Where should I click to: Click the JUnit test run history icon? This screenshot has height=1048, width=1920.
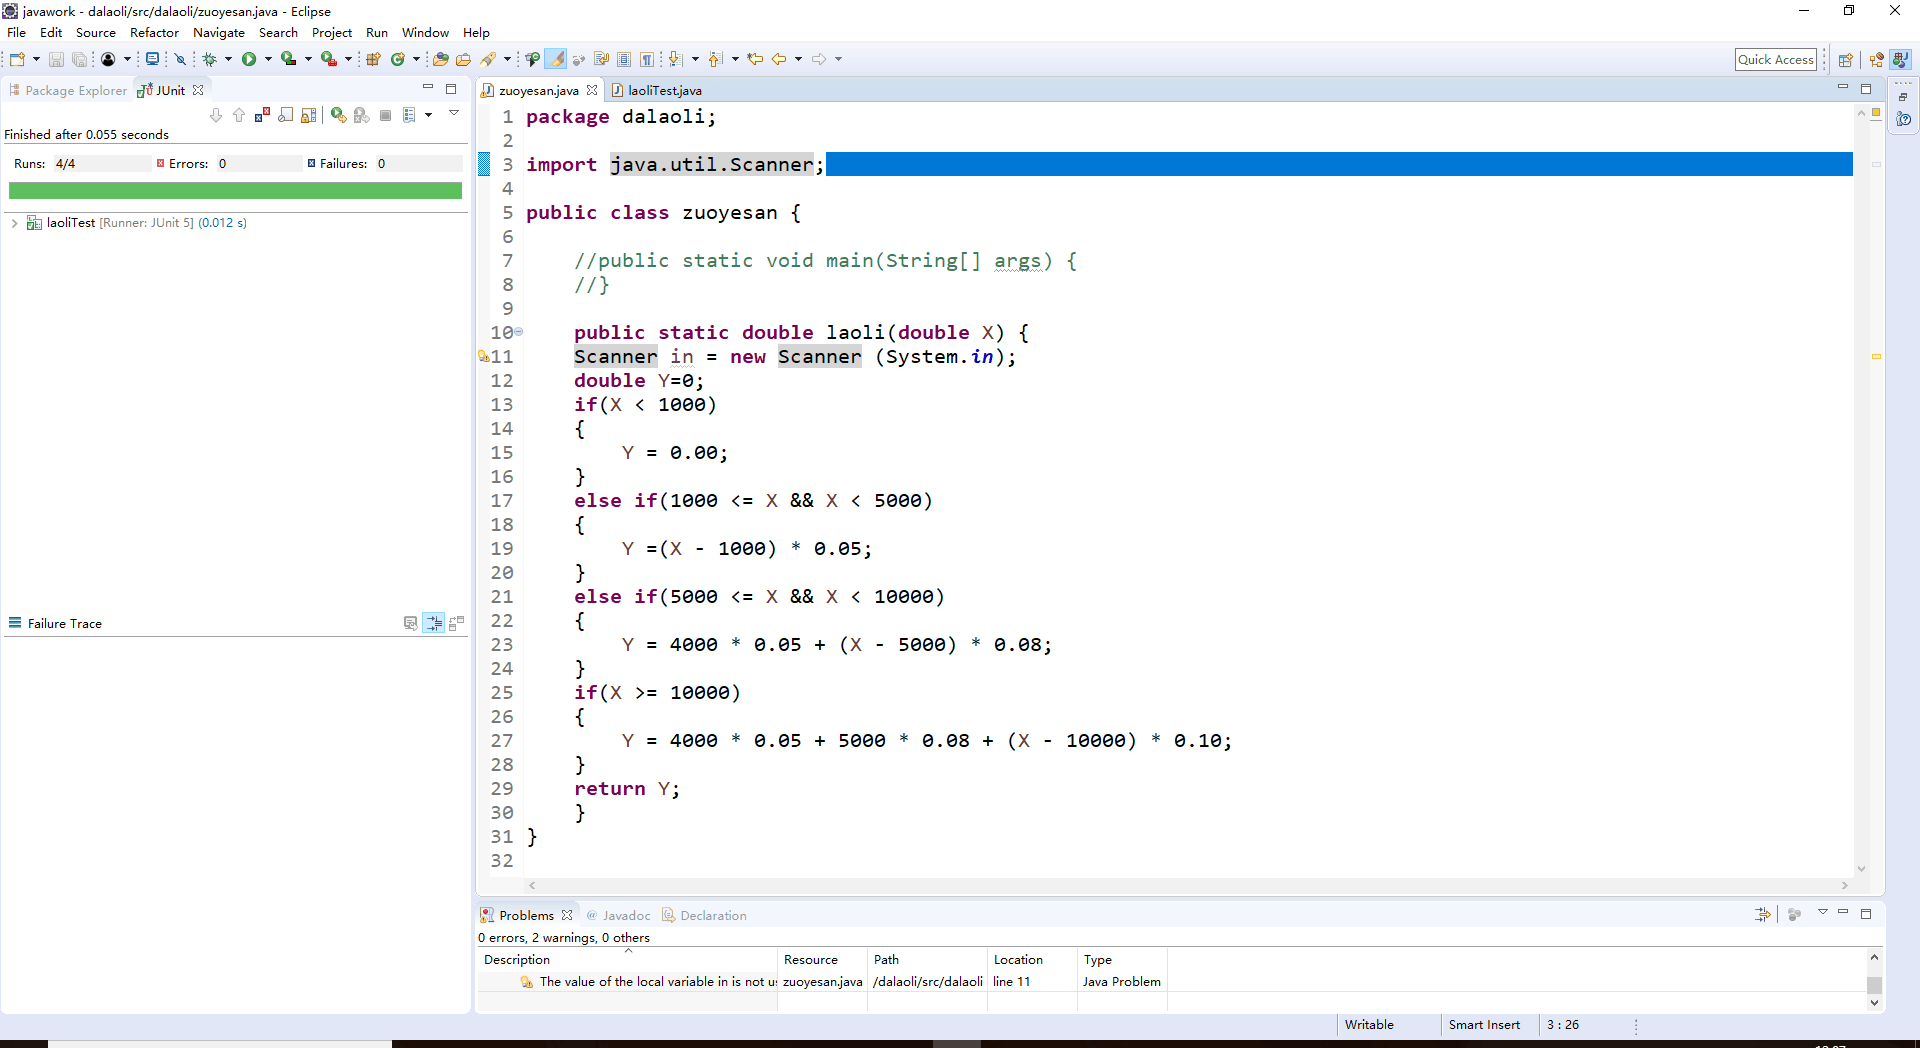pyautogui.click(x=409, y=116)
